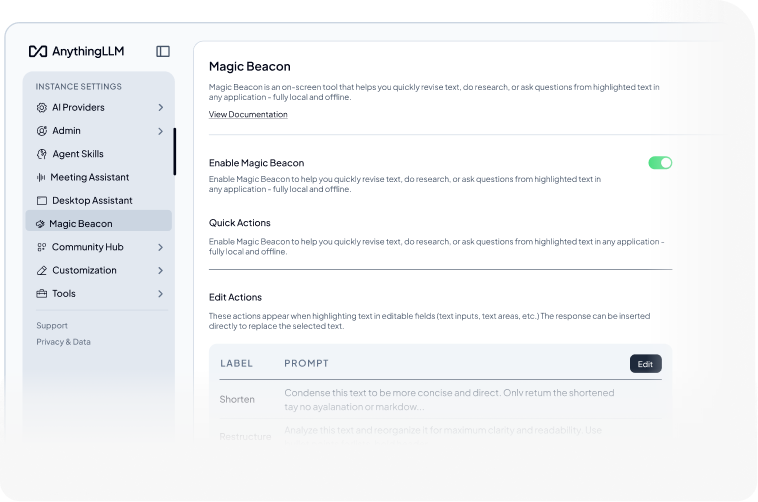Click the Community Hub icon

coord(42,247)
